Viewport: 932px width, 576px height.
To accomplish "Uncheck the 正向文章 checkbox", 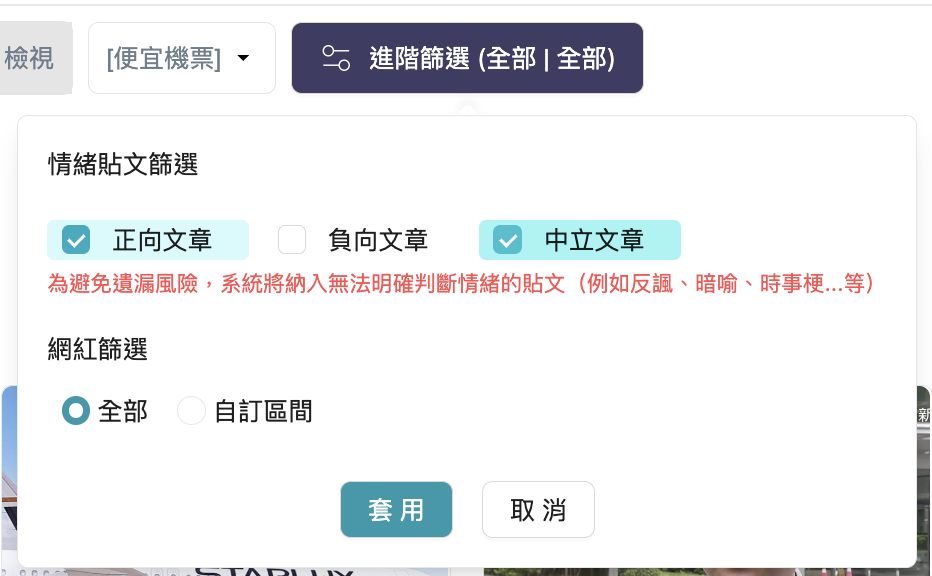I will pos(76,240).
